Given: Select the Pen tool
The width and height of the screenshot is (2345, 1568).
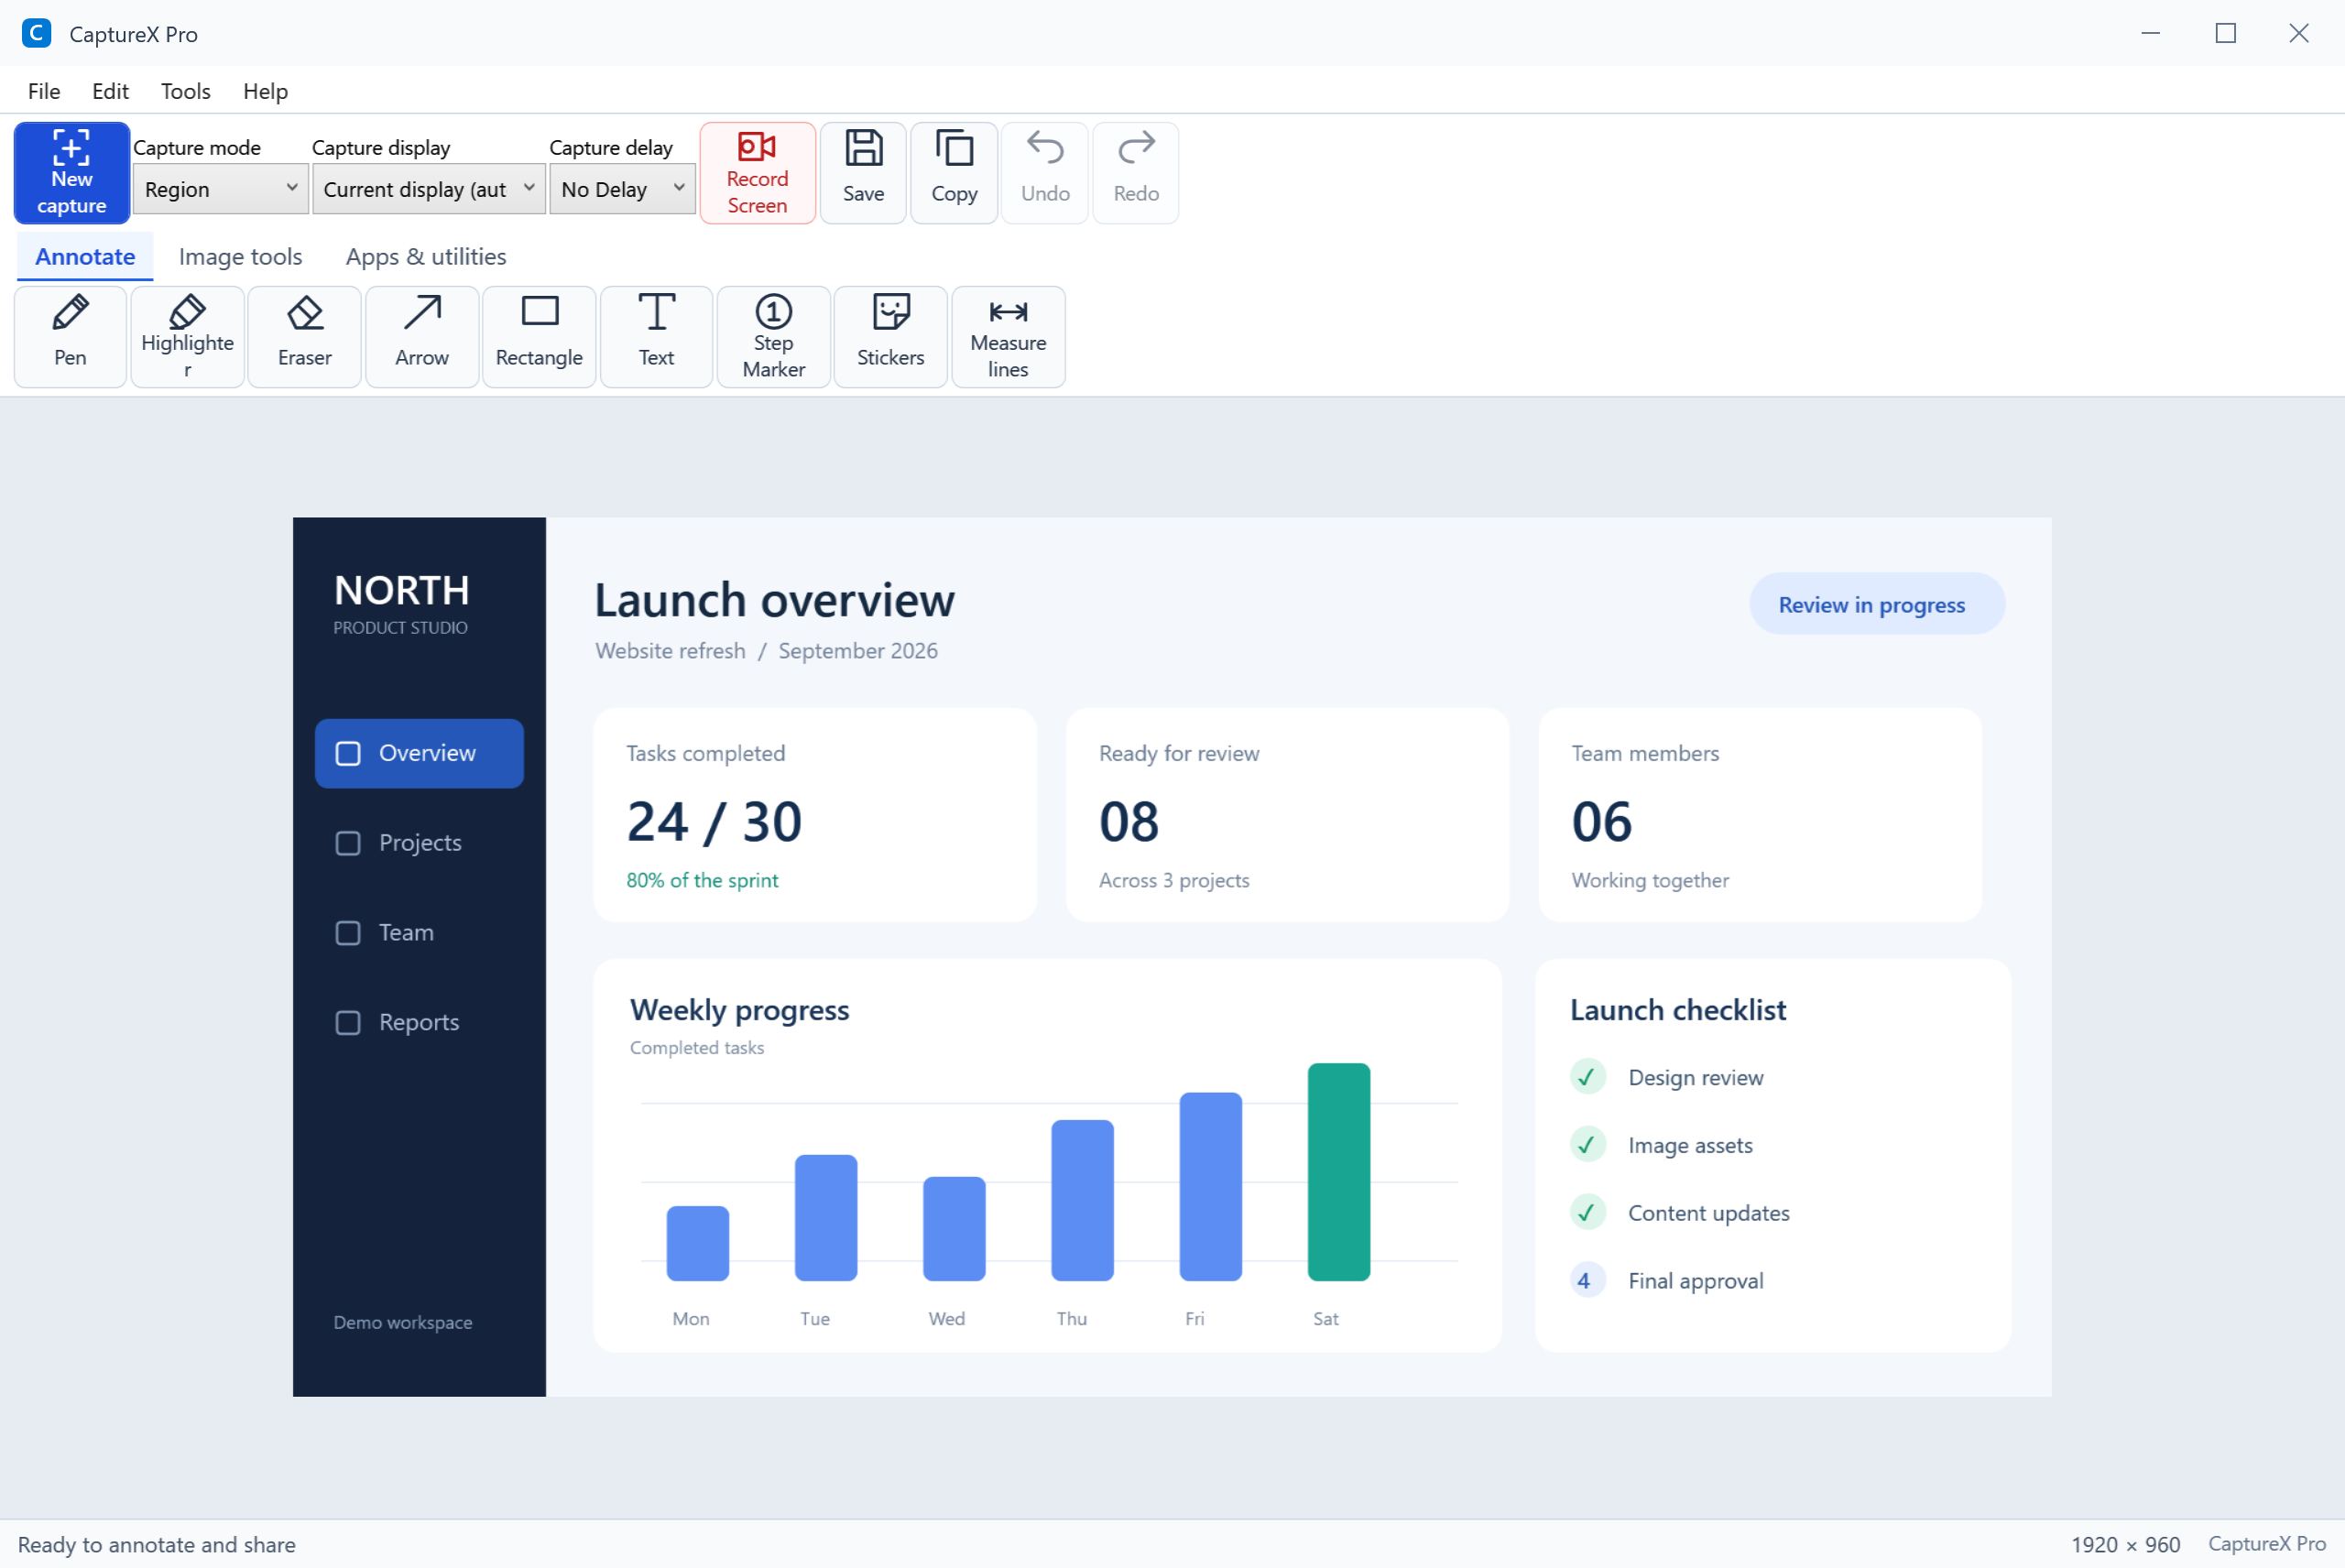Looking at the screenshot, I should point(70,337).
